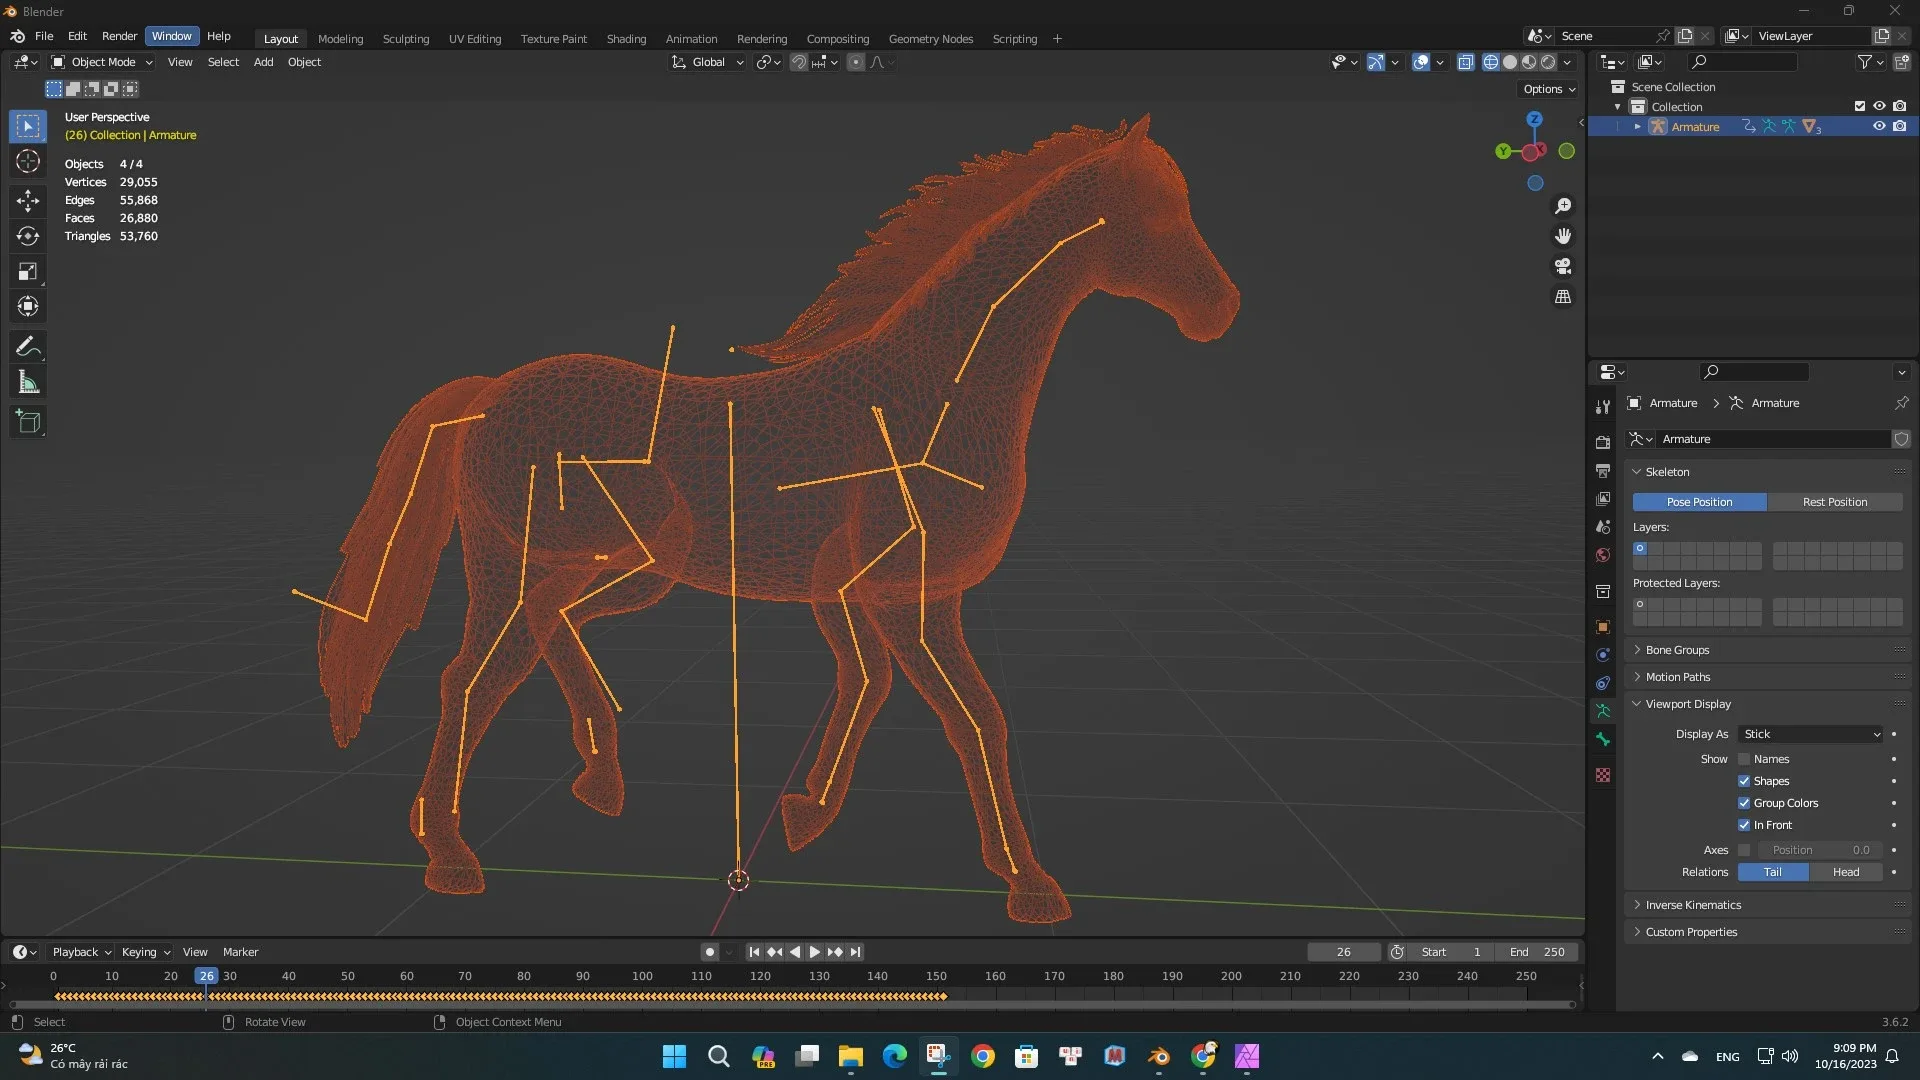The width and height of the screenshot is (1920, 1080).
Task: Open the Object Mode dropdown
Action: (x=102, y=62)
